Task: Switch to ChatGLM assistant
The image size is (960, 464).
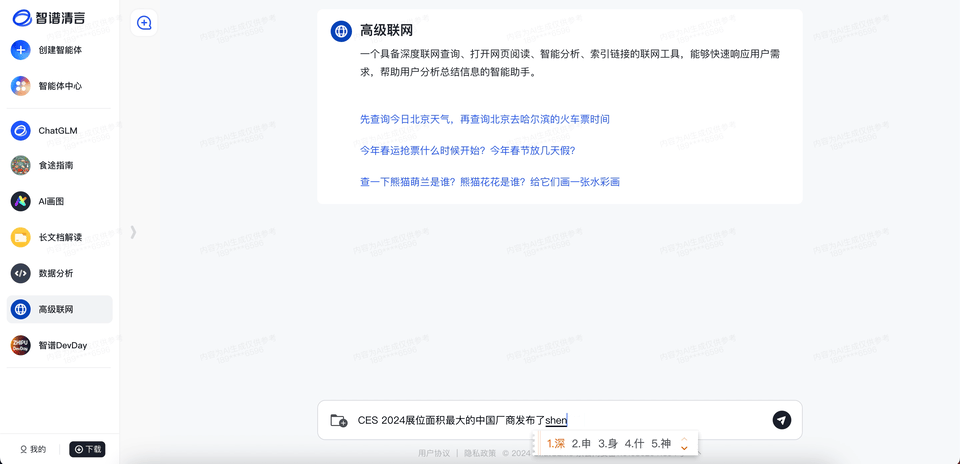Action: [x=60, y=130]
